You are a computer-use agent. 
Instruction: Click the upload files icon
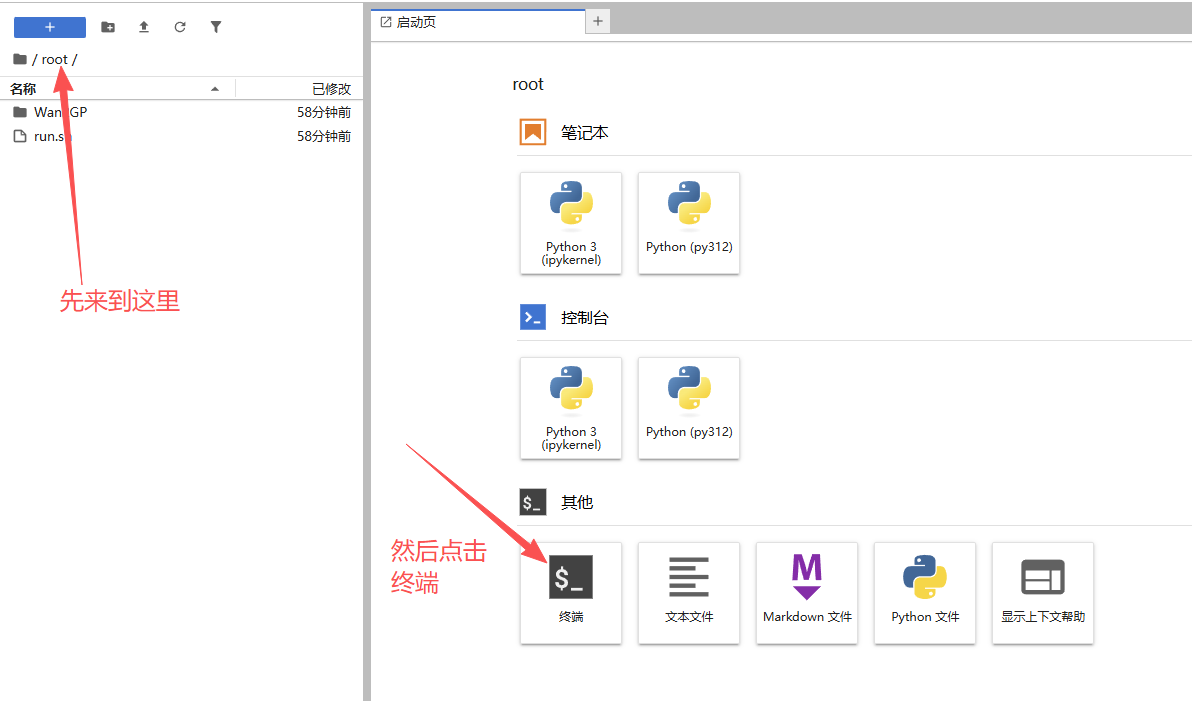tap(144, 27)
